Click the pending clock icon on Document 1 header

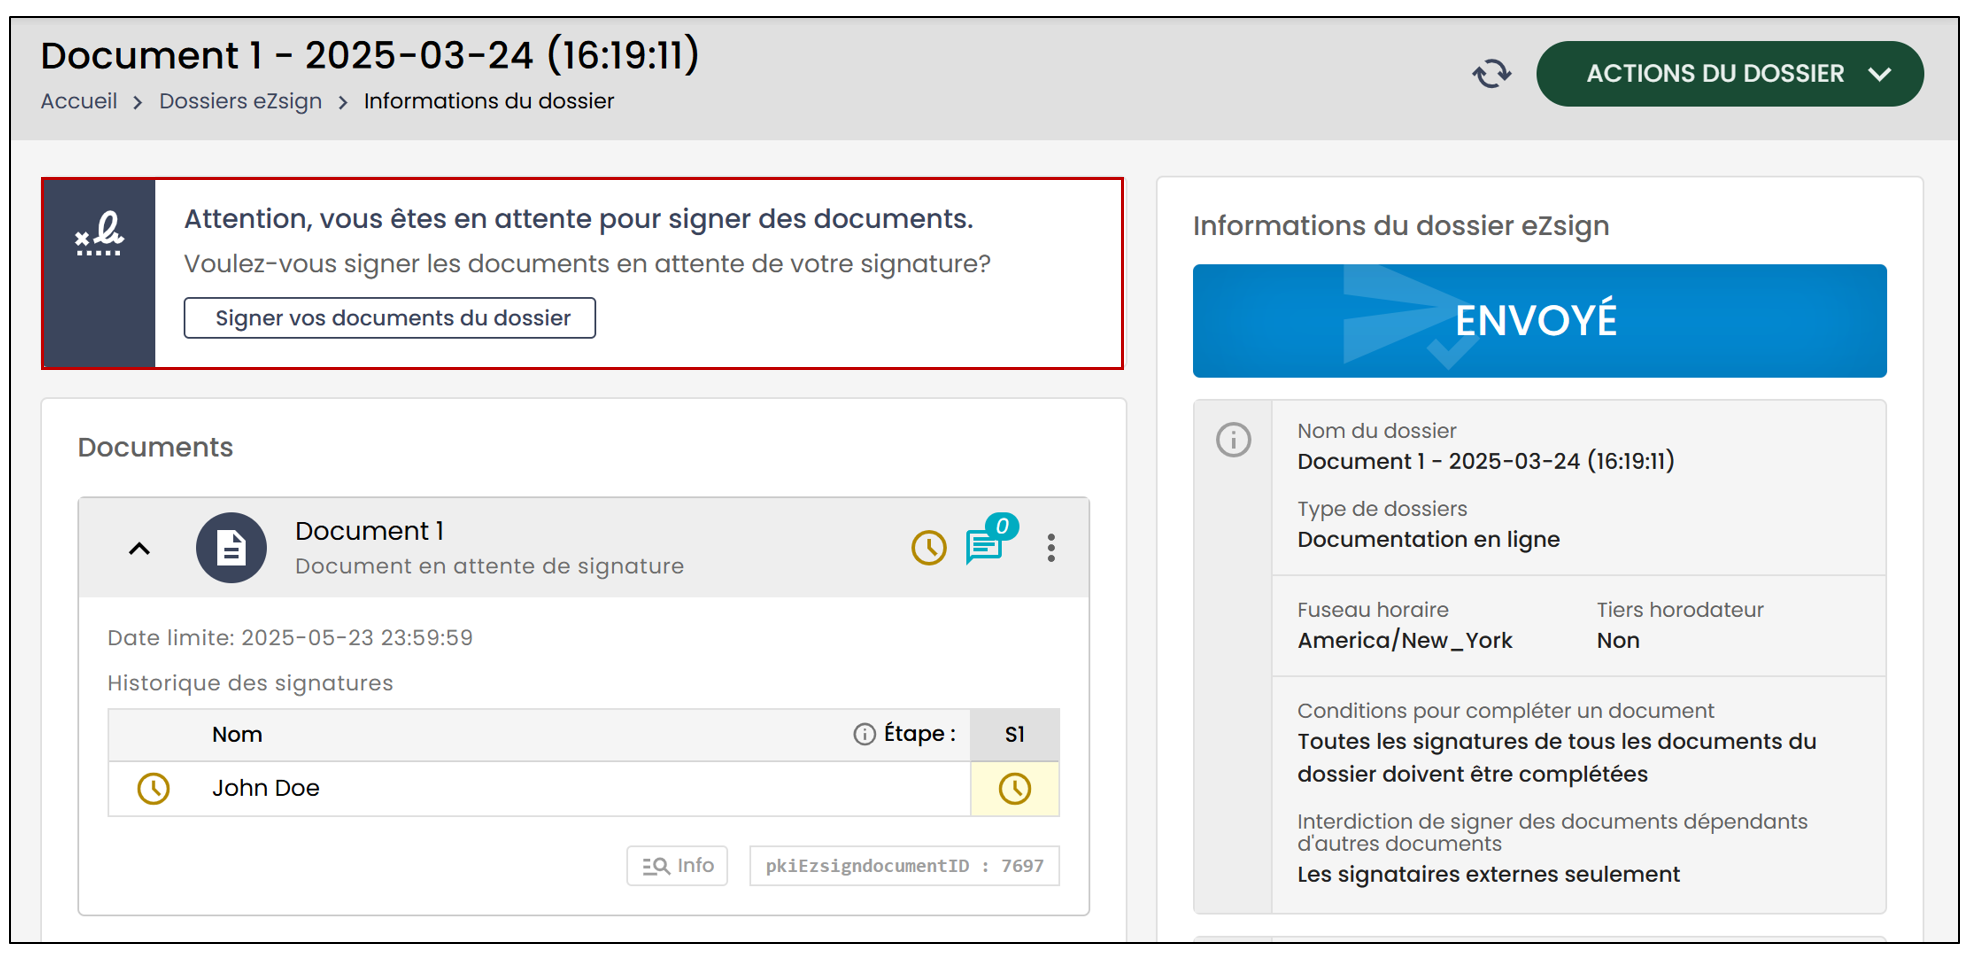point(928,547)
